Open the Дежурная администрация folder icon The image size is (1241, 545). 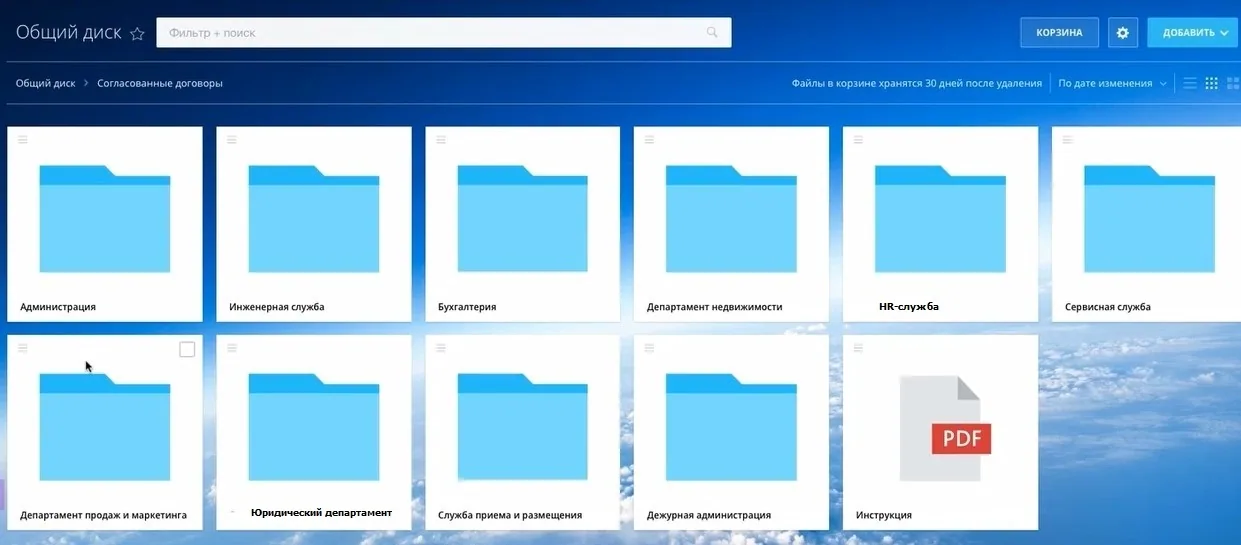click(x=731, y=427)
